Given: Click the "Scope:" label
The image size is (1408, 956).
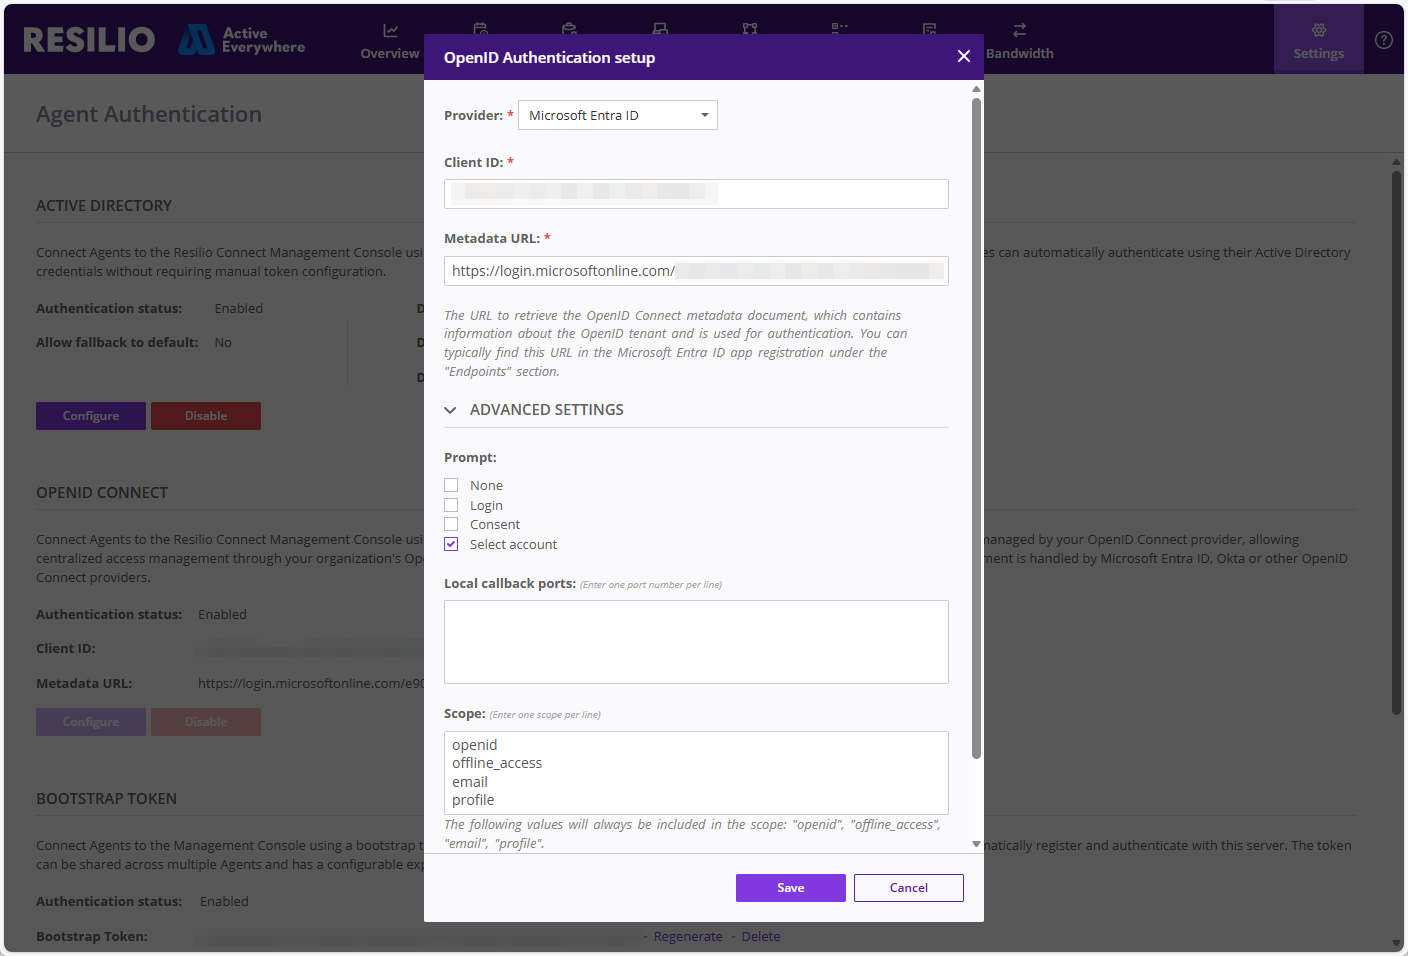Looking at the screenshot, I should (x=465, y=714).
